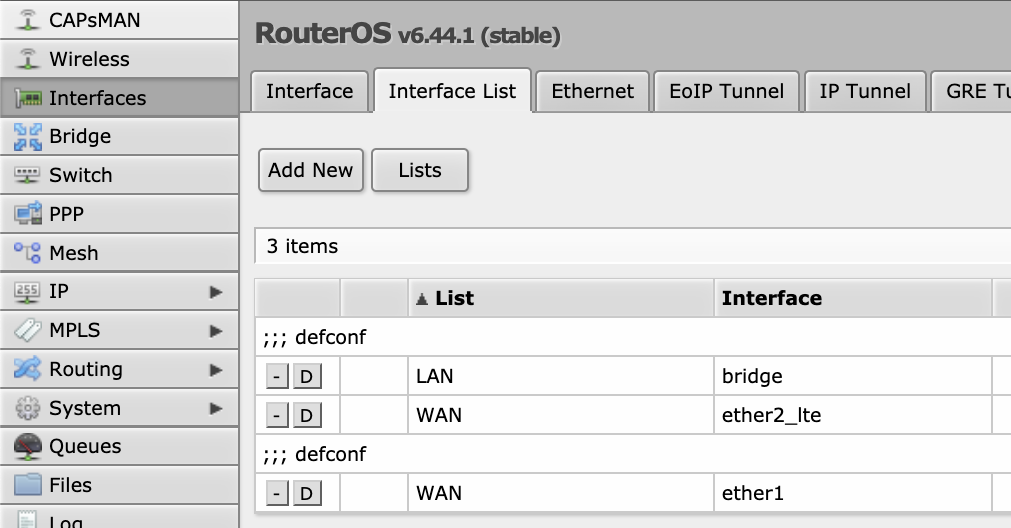Open the GRE Tunnel tab
The width and height of the screenshot is (1011, 528).
tap(971, 92)
